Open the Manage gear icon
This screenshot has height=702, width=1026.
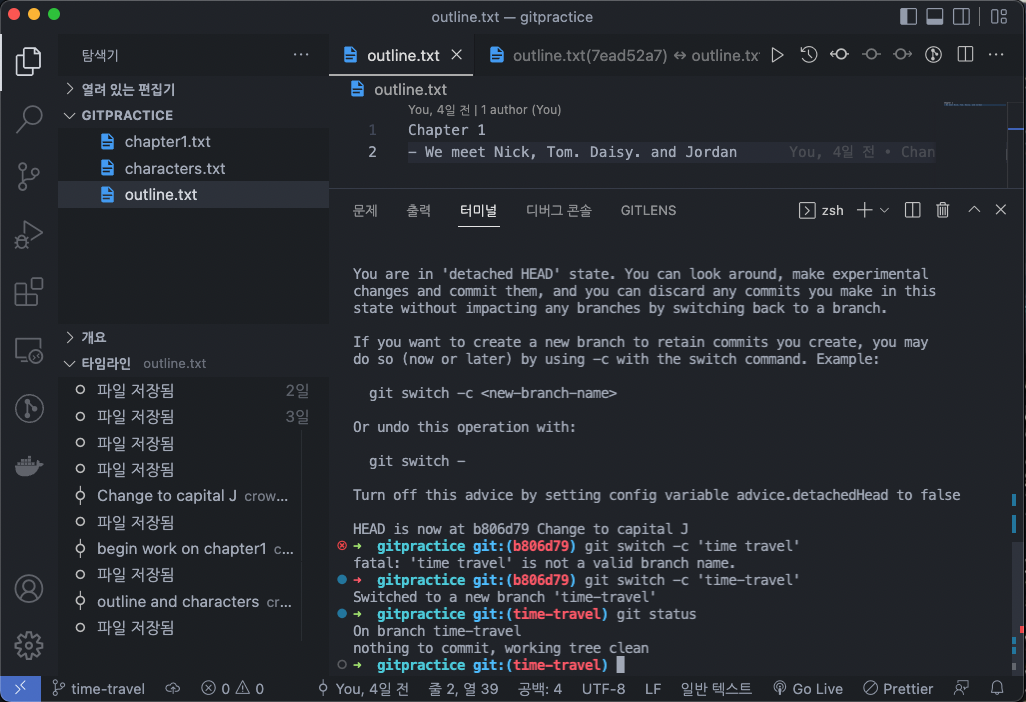coord(28,646)
